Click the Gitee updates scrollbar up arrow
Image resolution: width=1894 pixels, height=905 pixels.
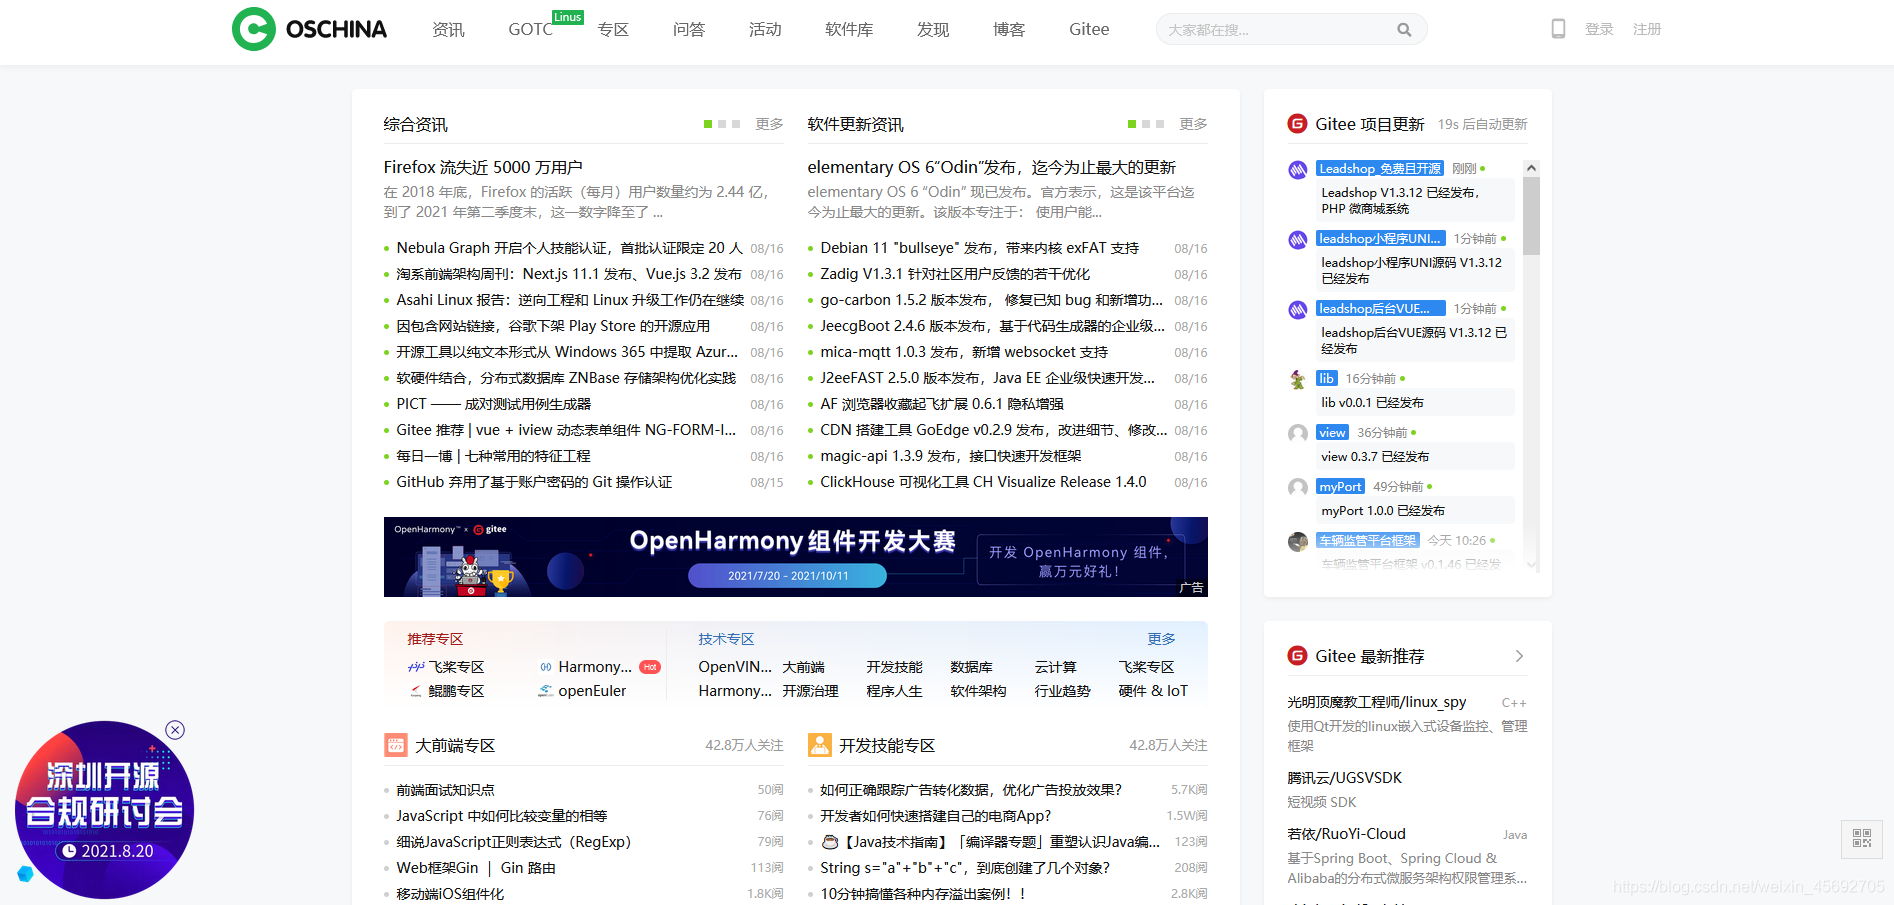point(1531,168)
